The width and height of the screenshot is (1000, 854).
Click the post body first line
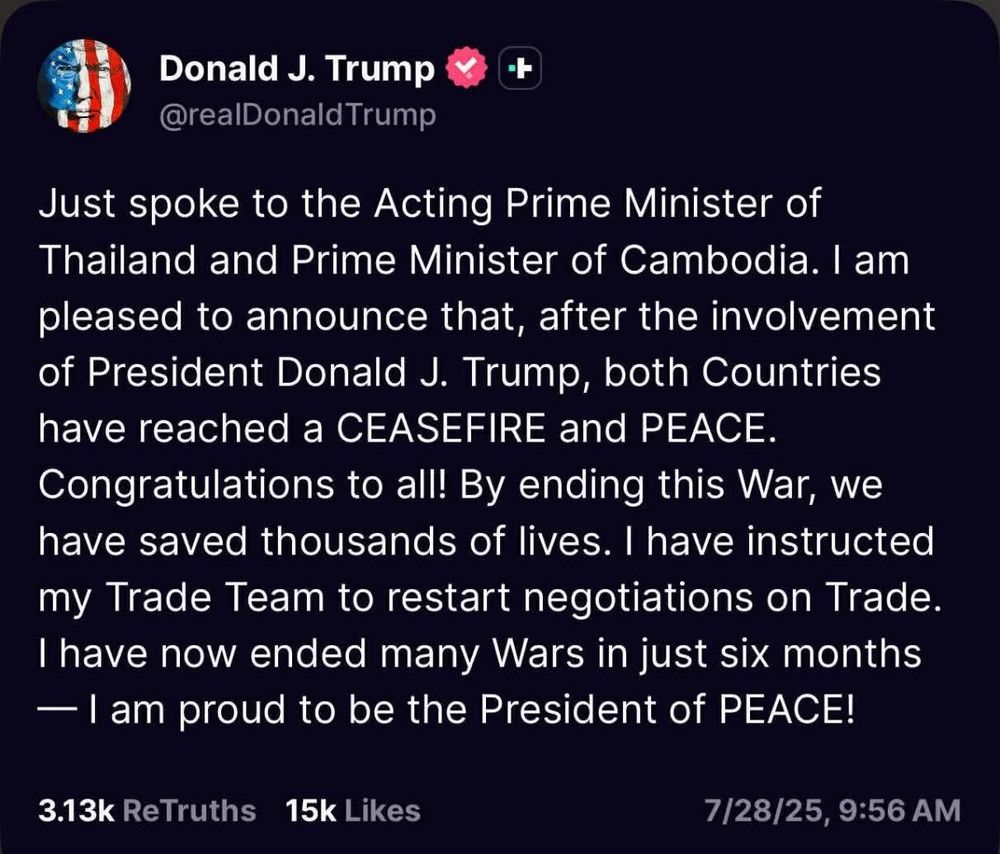point(430,204)
